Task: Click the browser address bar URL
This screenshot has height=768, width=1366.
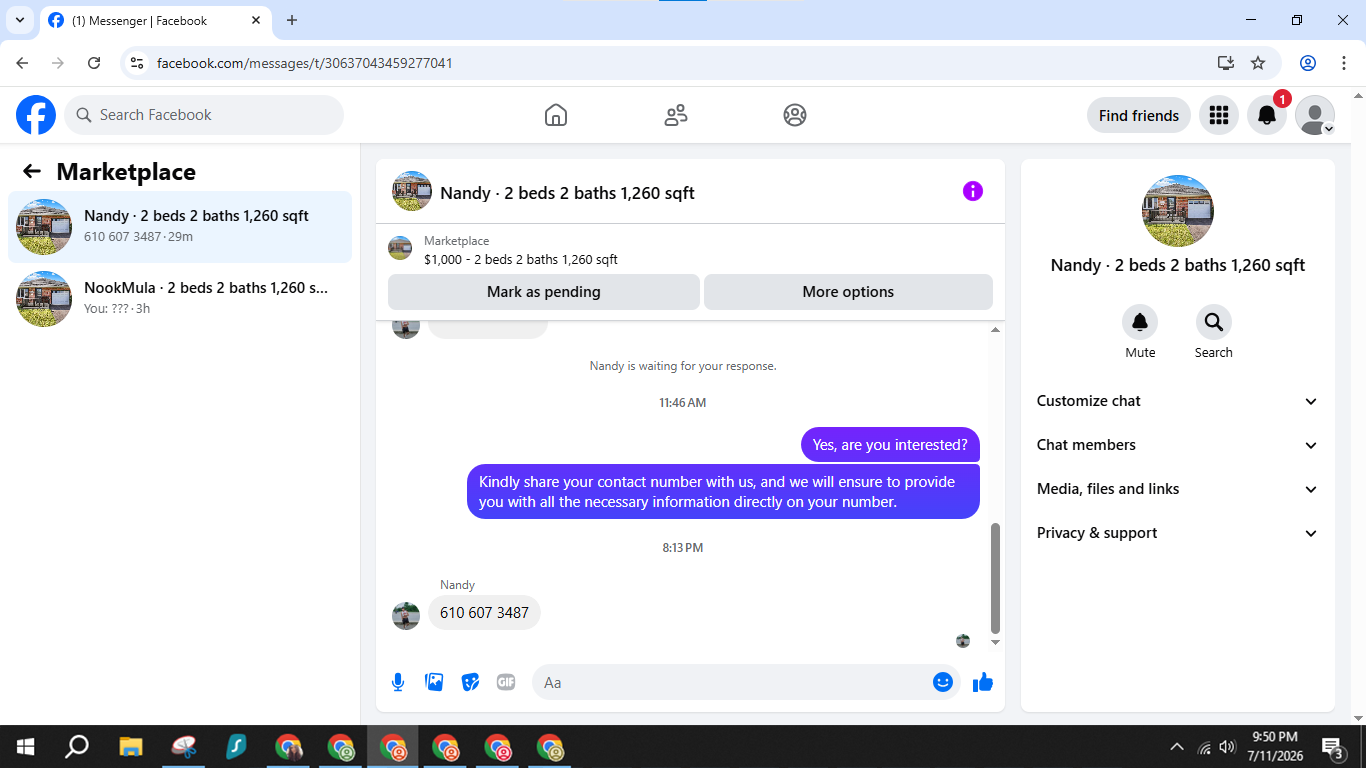Action: click(x=305, y=63)
